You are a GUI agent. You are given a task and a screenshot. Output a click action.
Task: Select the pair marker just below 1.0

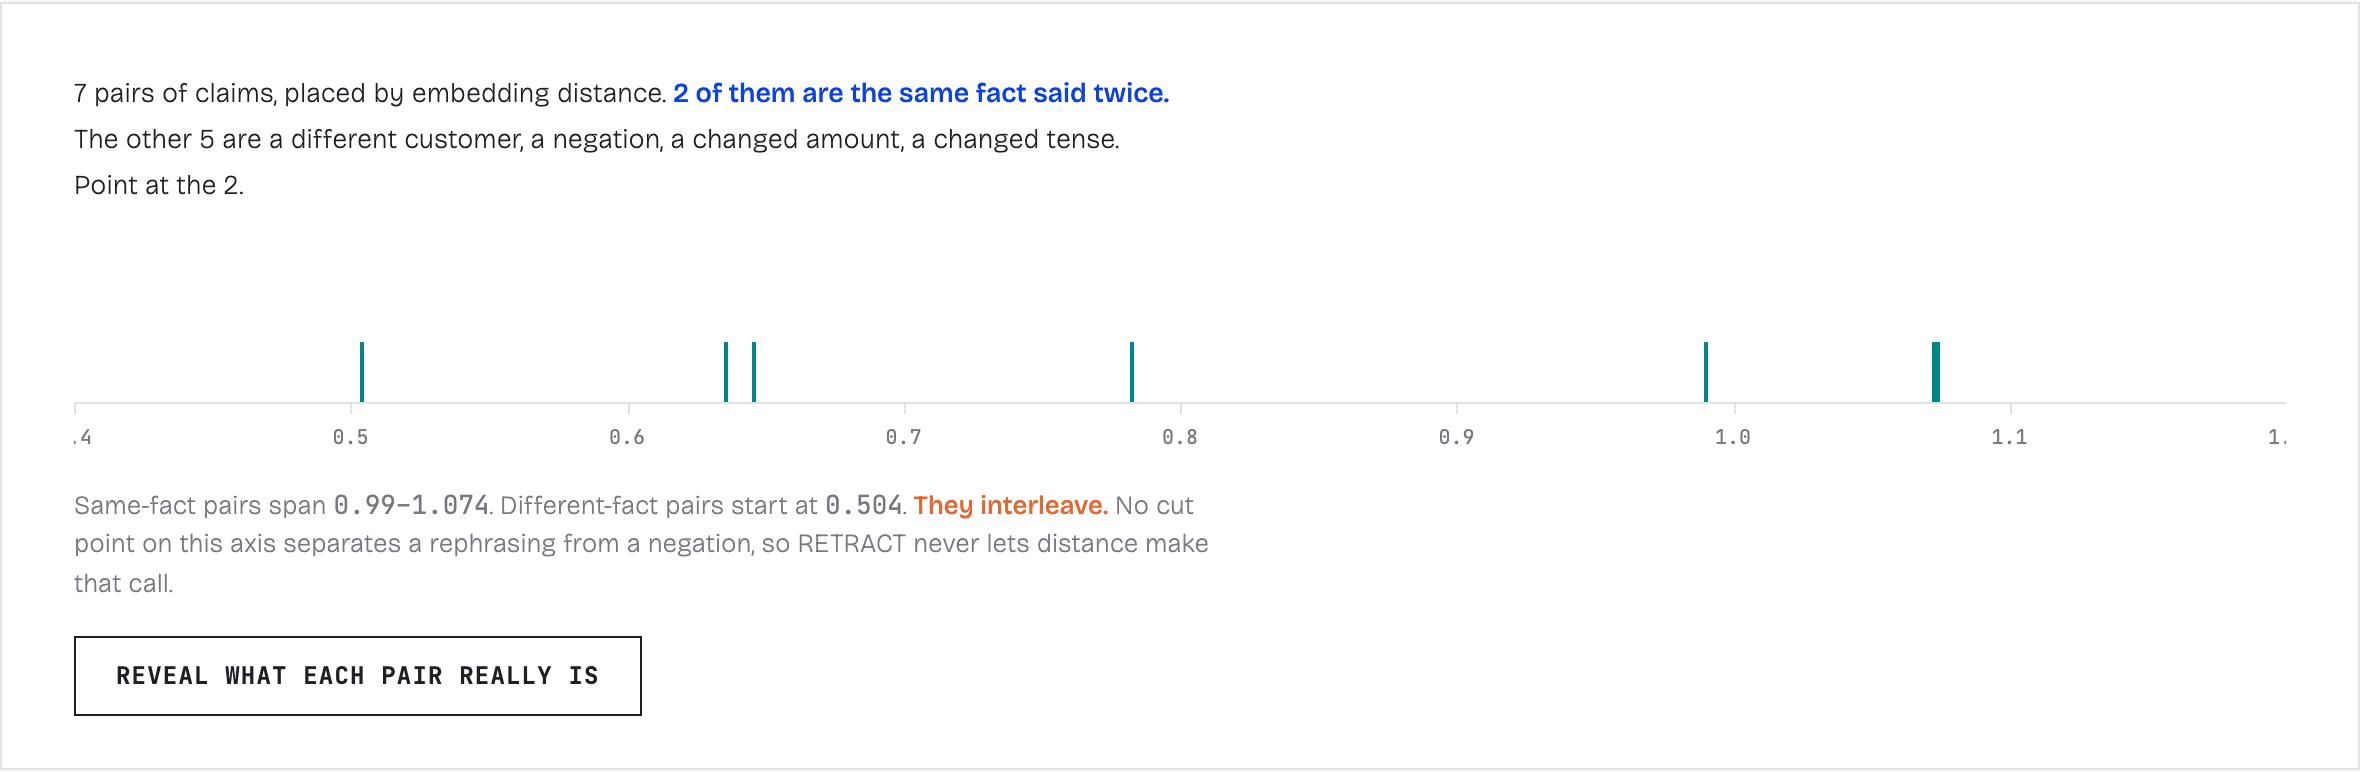1706,372
